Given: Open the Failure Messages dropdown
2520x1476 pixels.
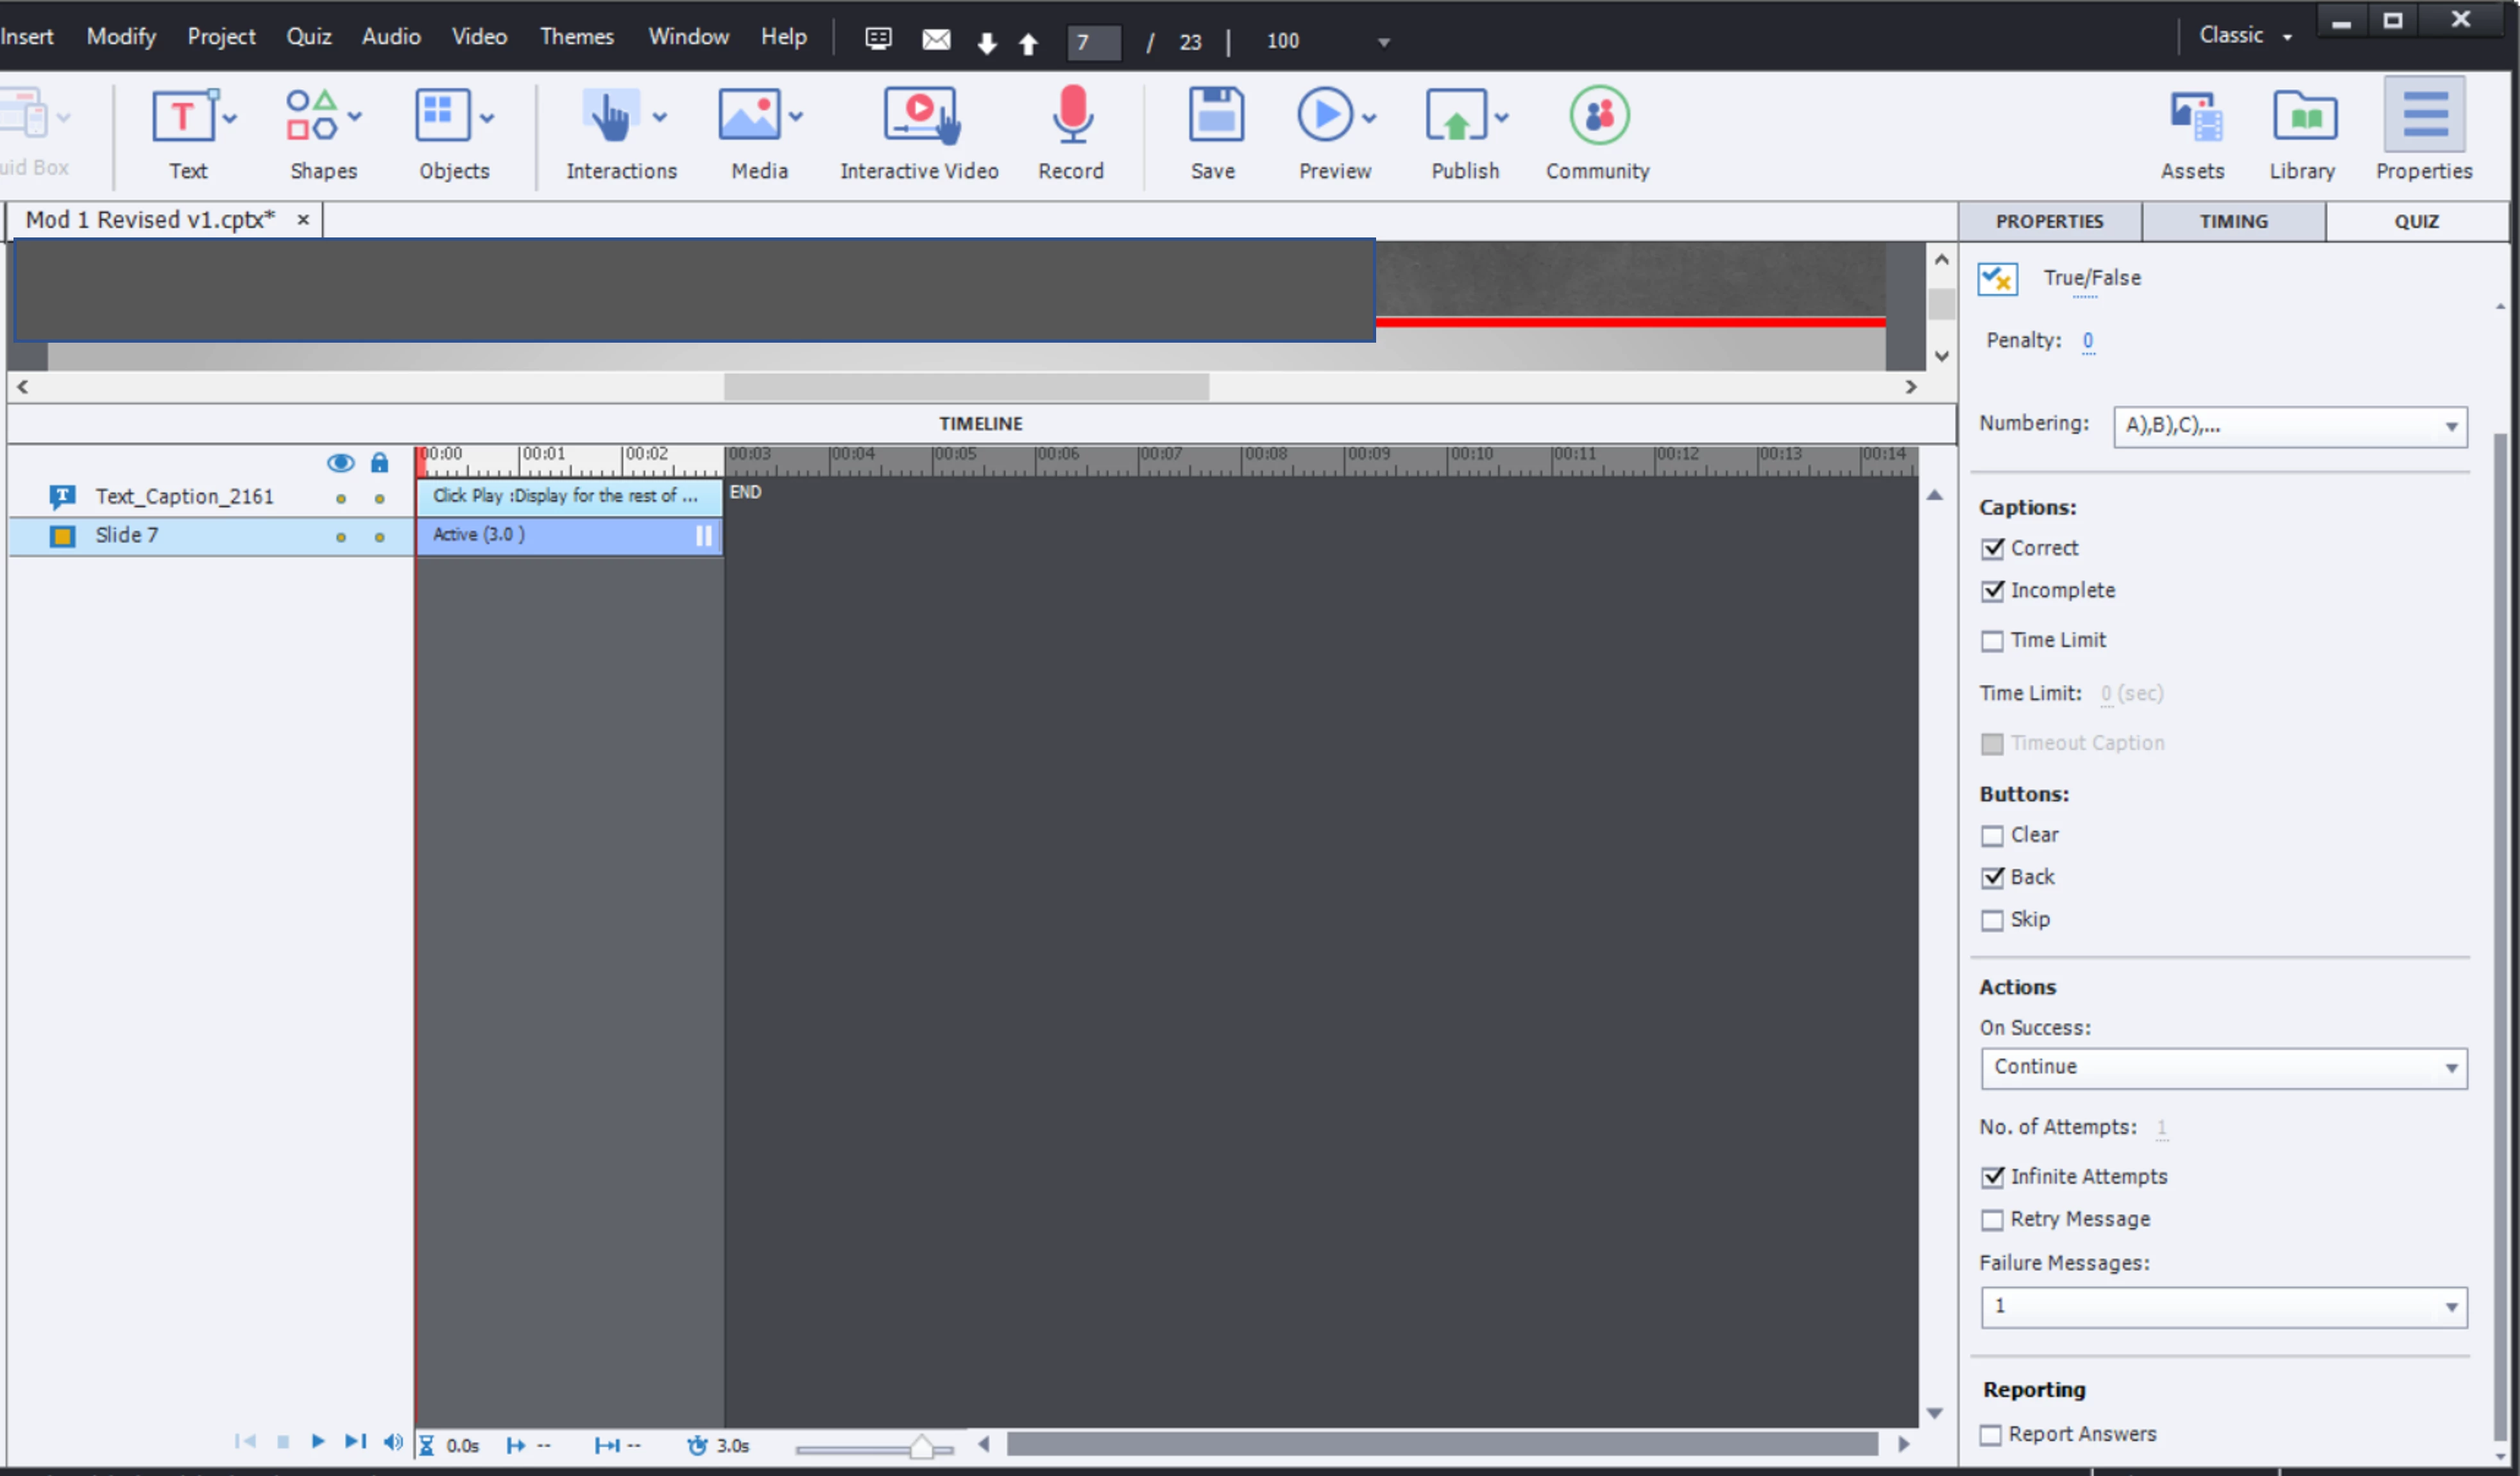Looking at the screenshot, I should 2223,1306.
